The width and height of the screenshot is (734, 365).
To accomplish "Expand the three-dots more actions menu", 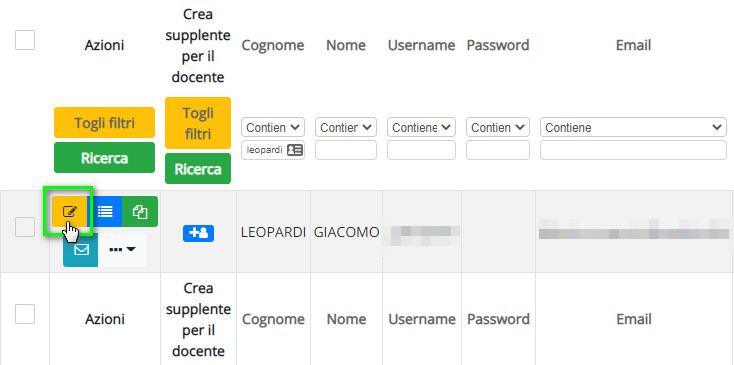I will pyautogui.click(x=122, y=250).
